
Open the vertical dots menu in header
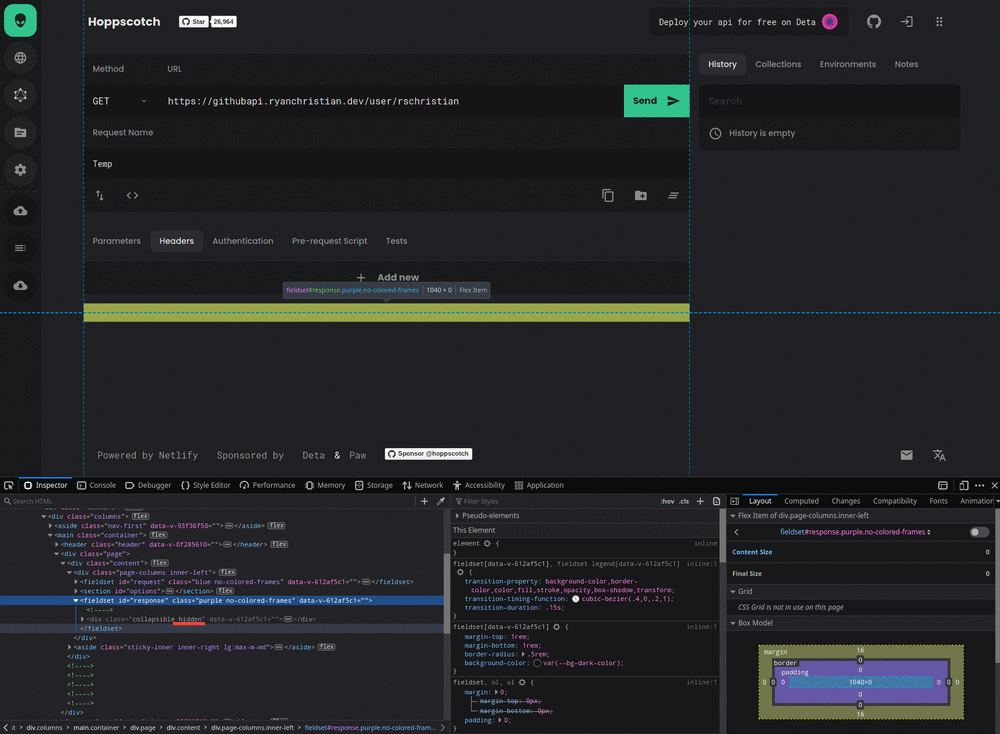[x=939, y=22]
